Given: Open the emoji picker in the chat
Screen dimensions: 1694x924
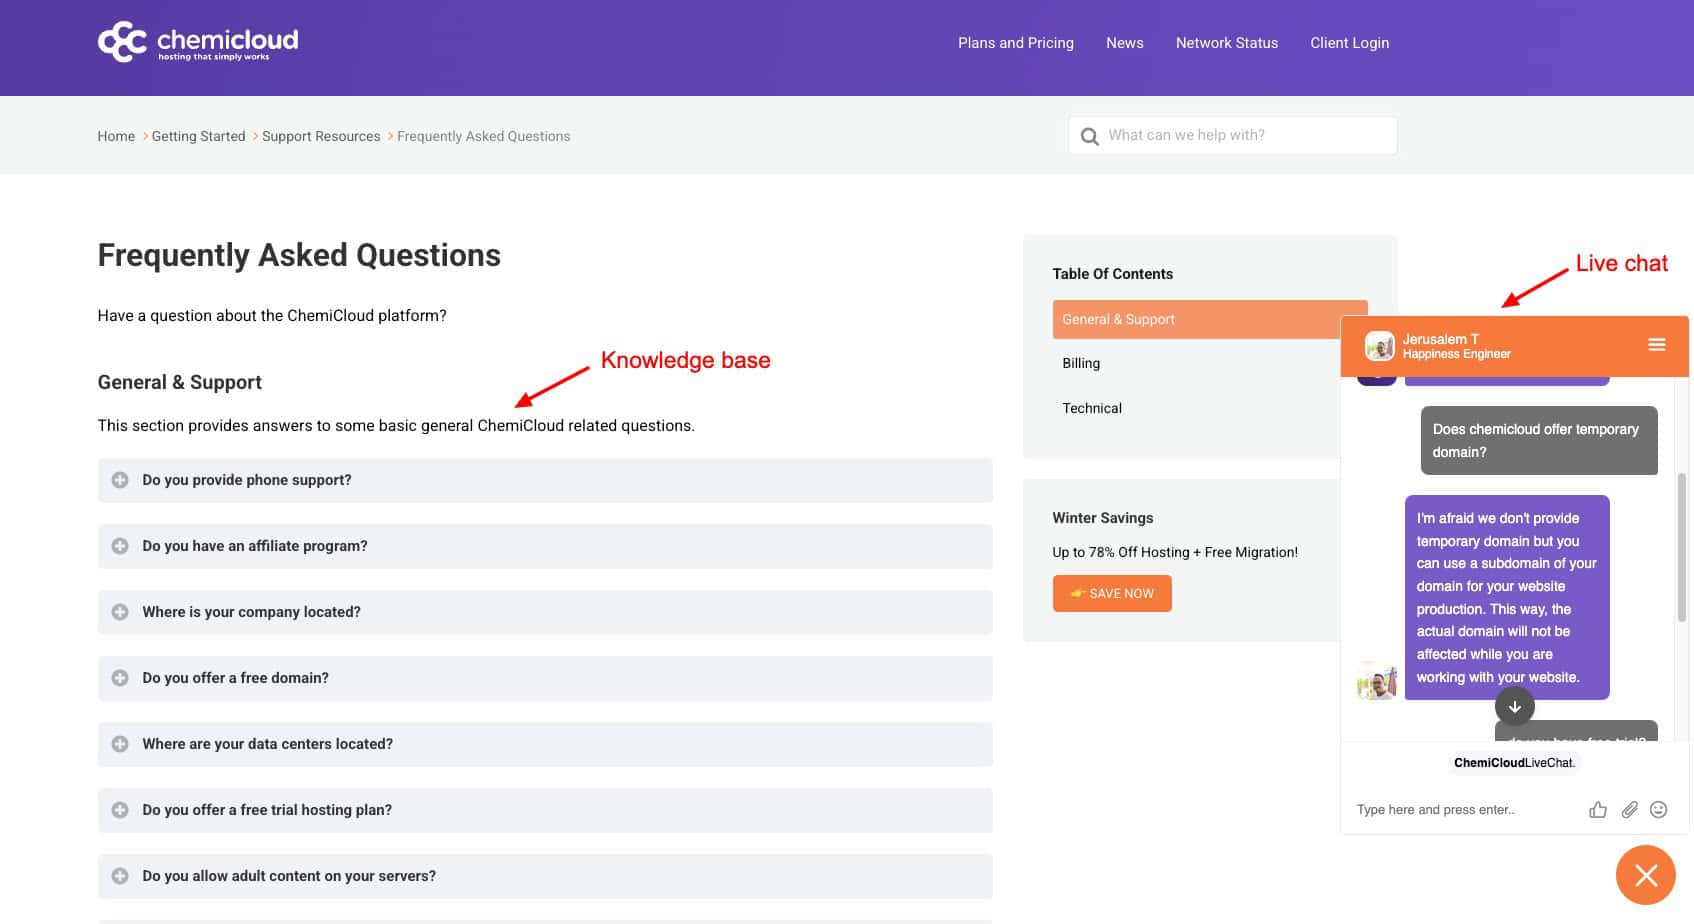Looking at the screenshot, I should tap(1658, 809).
